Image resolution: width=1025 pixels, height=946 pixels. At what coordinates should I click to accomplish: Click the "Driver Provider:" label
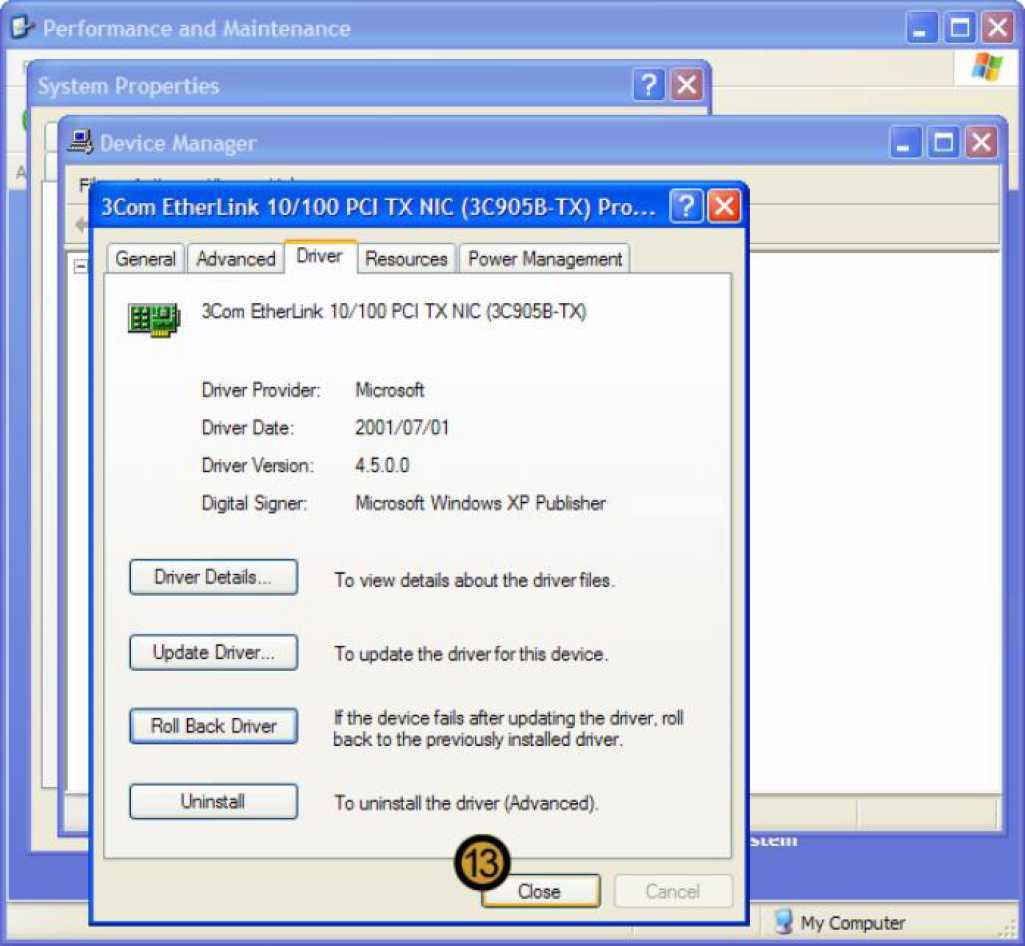261,390
